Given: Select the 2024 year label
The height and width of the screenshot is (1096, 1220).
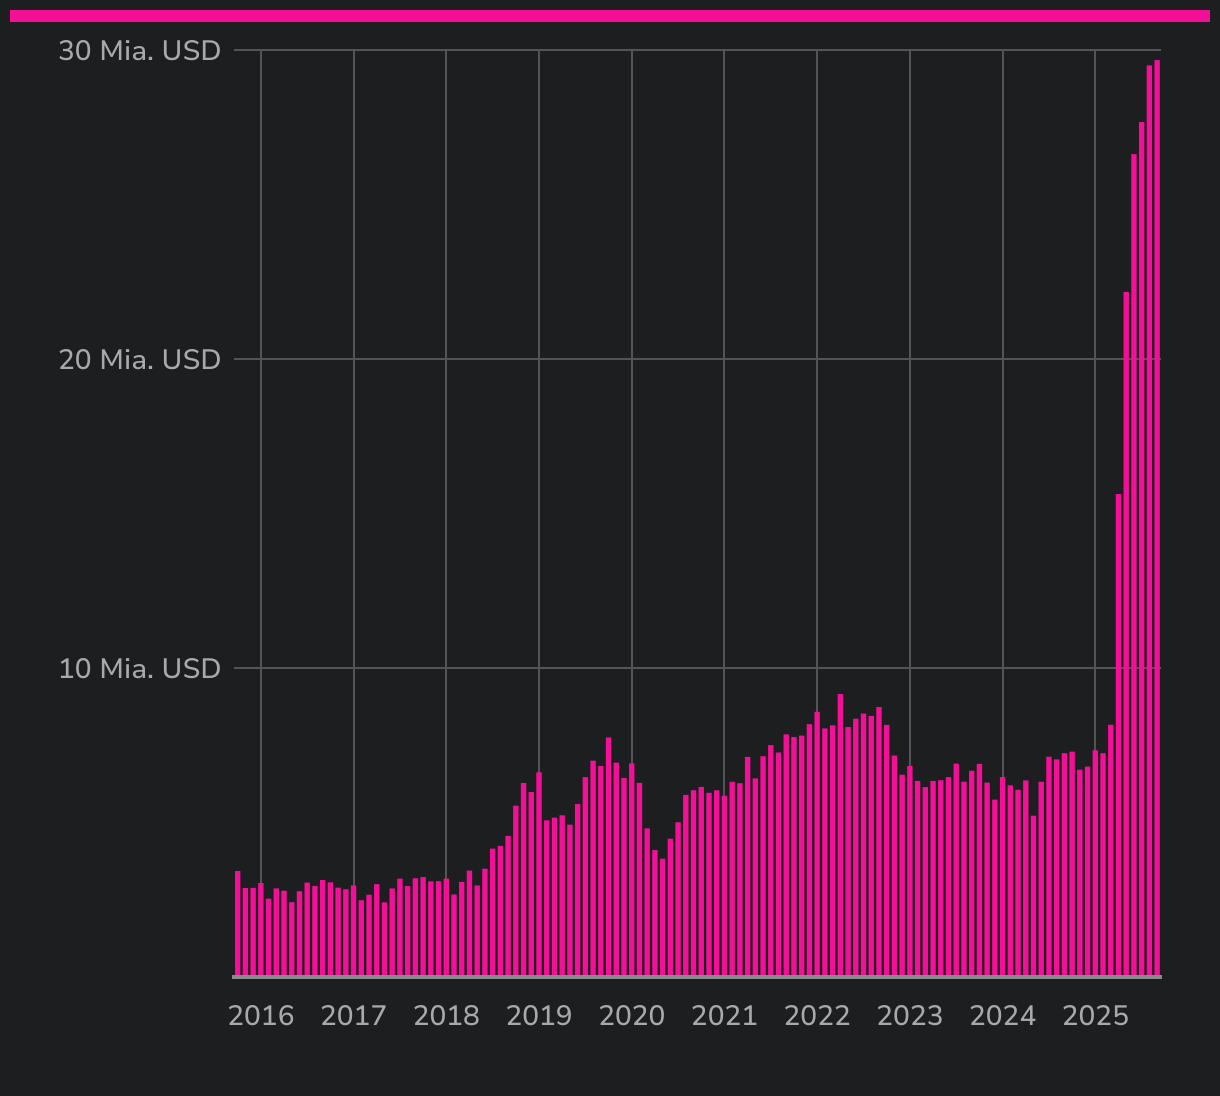Looking at the screenshot, I should click(x=1003, y=1016).
